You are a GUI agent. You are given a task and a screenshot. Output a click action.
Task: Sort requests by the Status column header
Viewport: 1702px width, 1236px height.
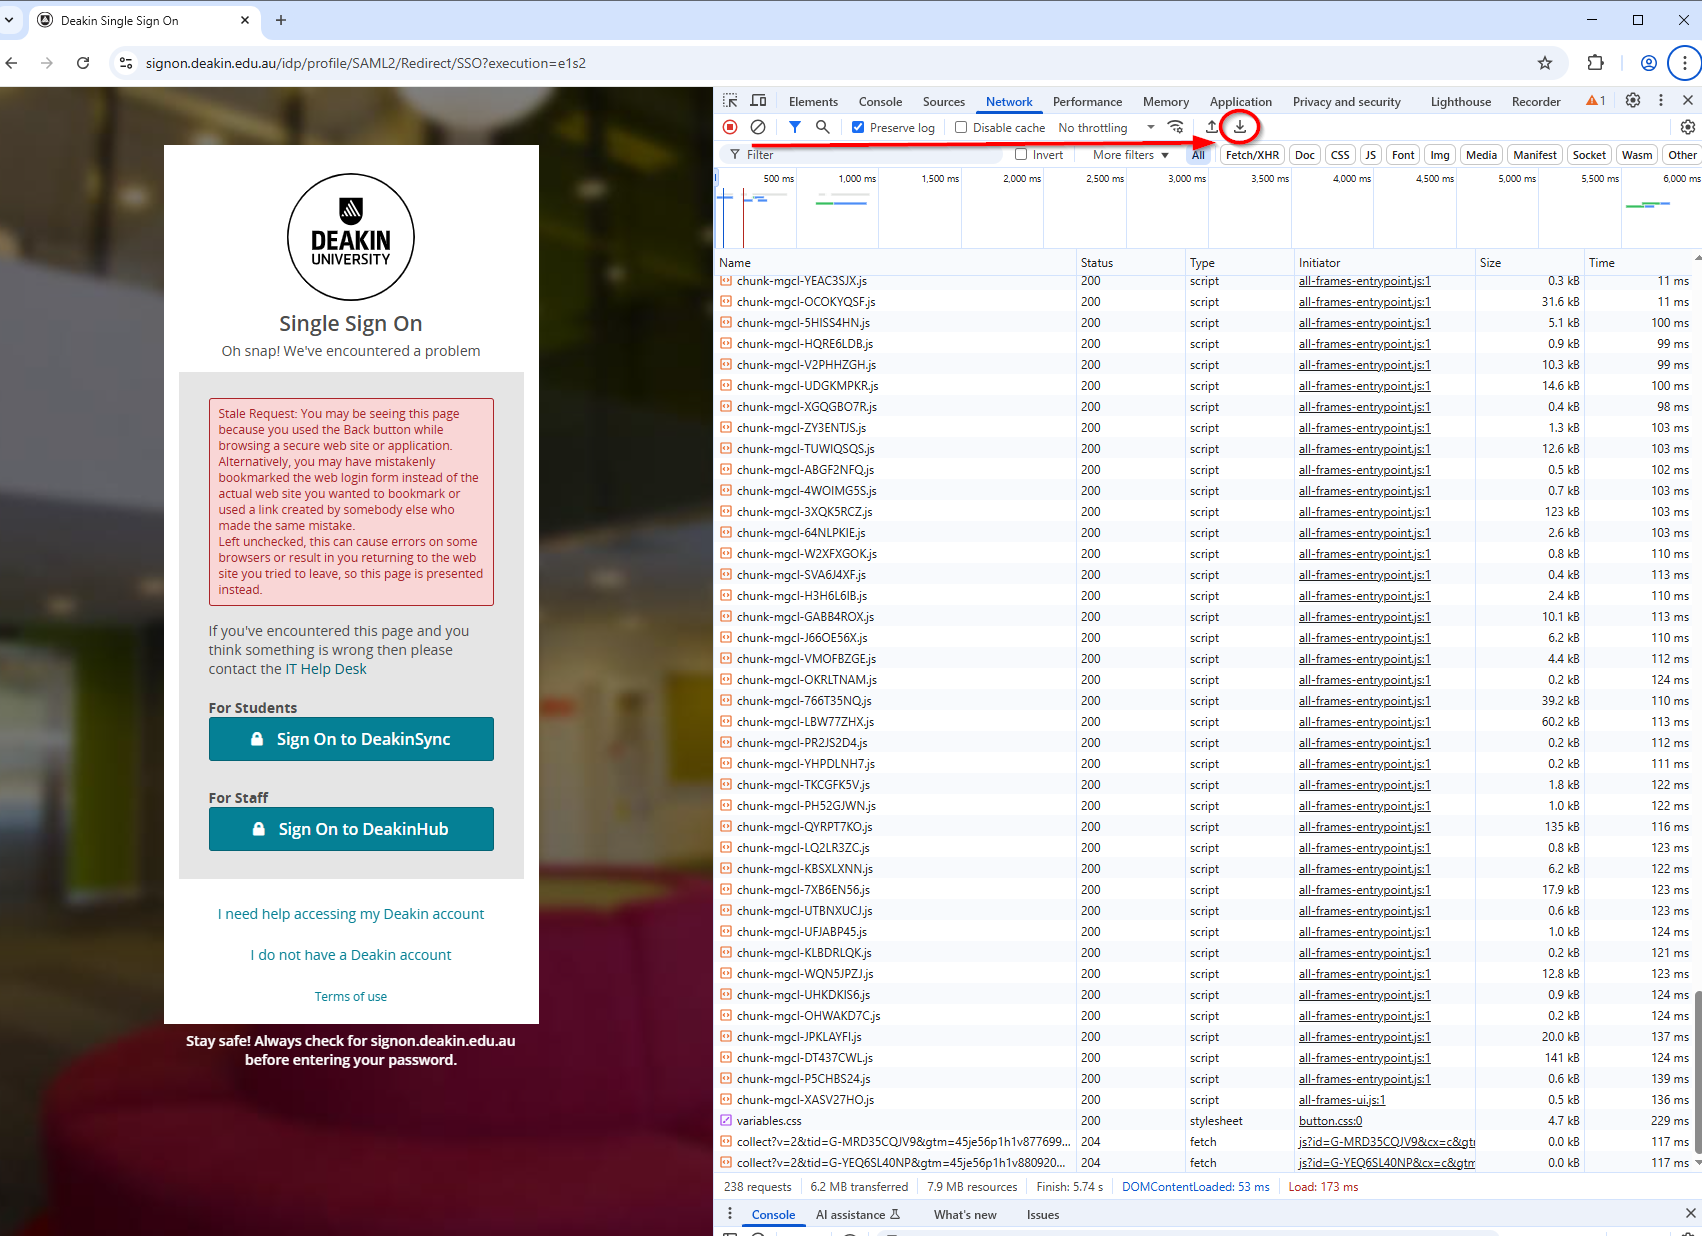coord(1130,263)
